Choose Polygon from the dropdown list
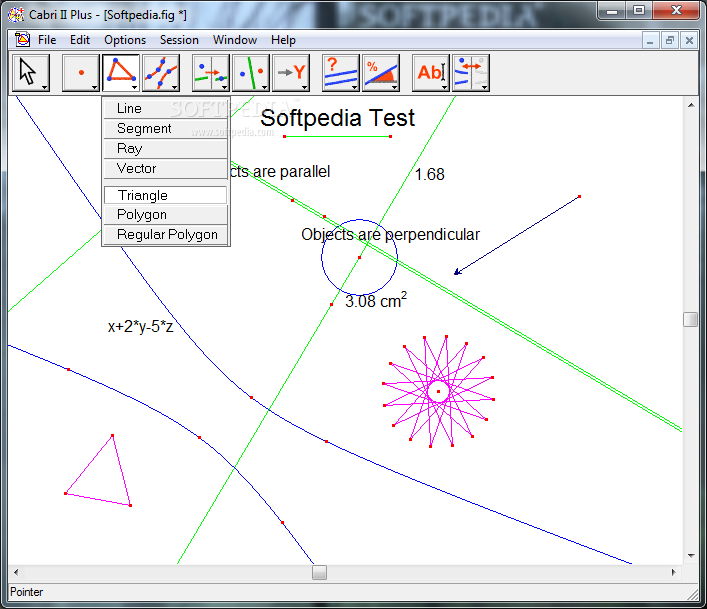The height and width of the screenshot is (609, 707). tap(166, 215)
